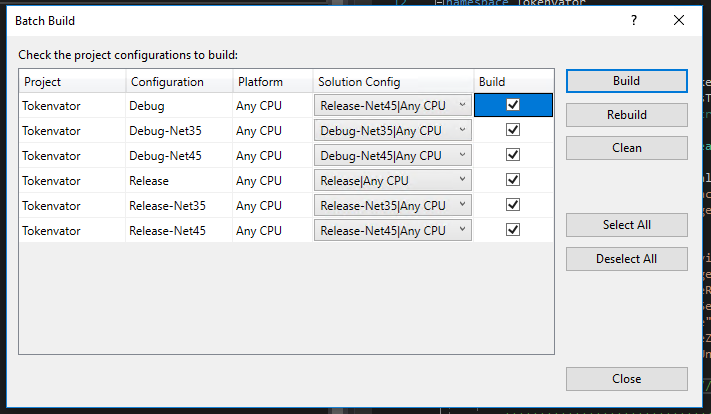The image size is (711, 414).
Task: Click the Select All button
Action: pyautogui.click(x=627, y=225)
